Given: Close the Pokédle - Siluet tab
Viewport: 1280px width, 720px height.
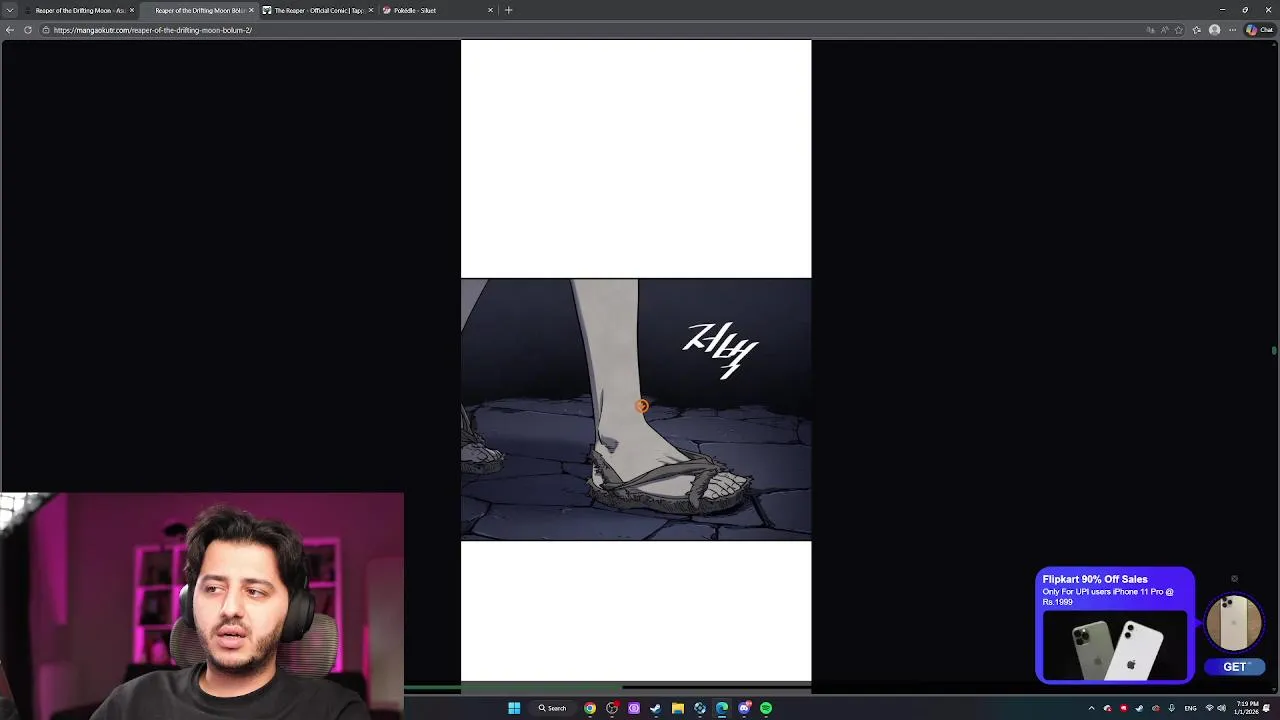Looking at the screenshot, I should coord(490,10).
